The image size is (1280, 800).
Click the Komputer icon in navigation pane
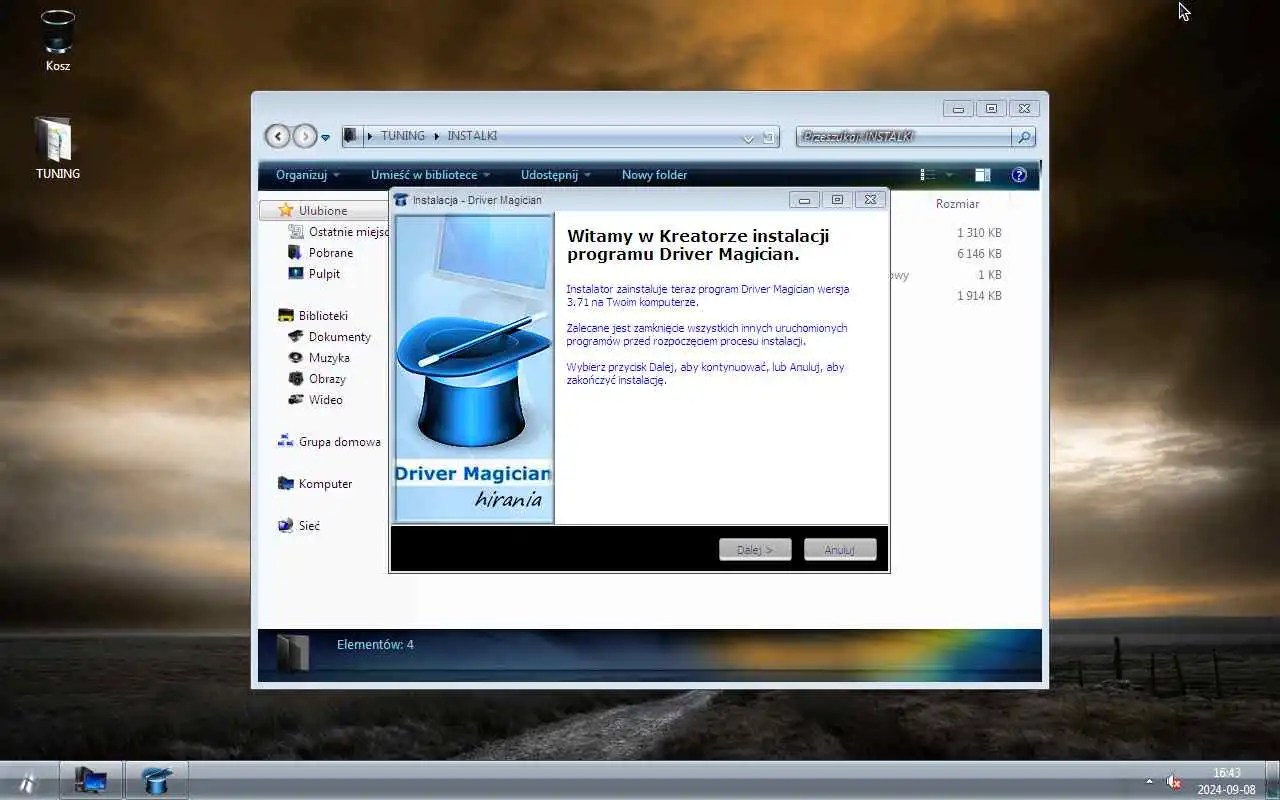pyautogui.click(x=286, y=484)
